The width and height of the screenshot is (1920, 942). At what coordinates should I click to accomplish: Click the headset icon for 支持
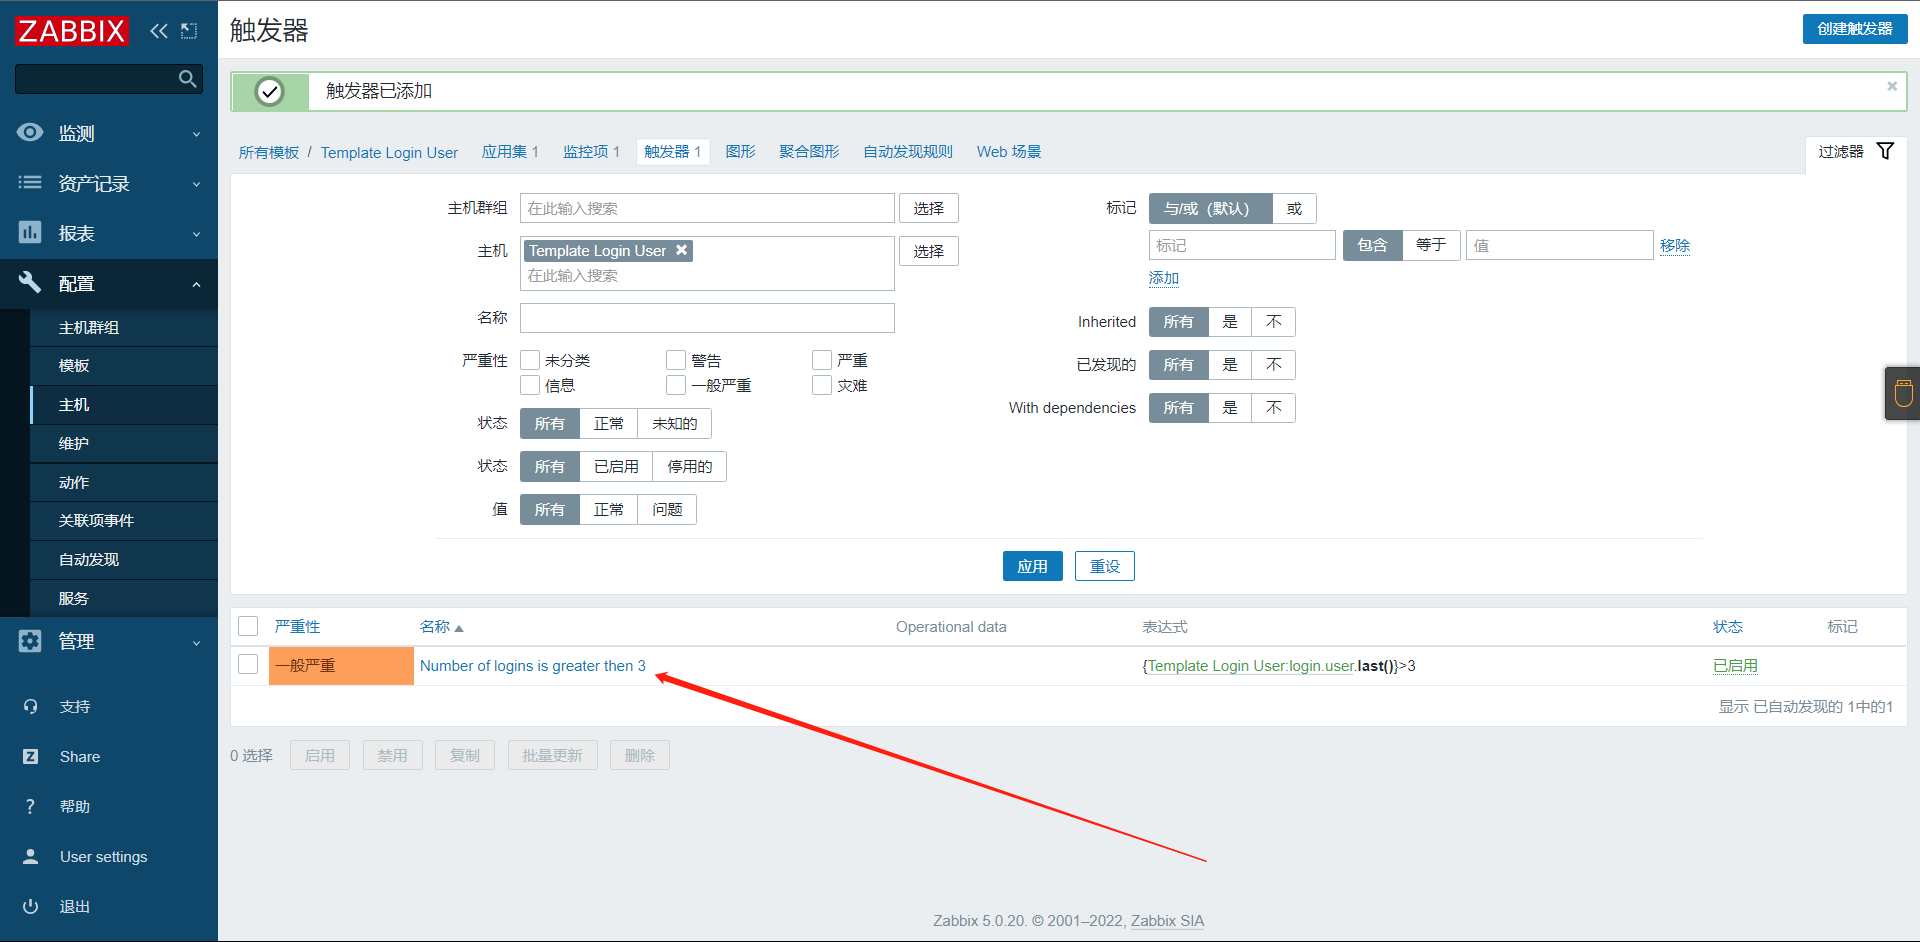30,707
